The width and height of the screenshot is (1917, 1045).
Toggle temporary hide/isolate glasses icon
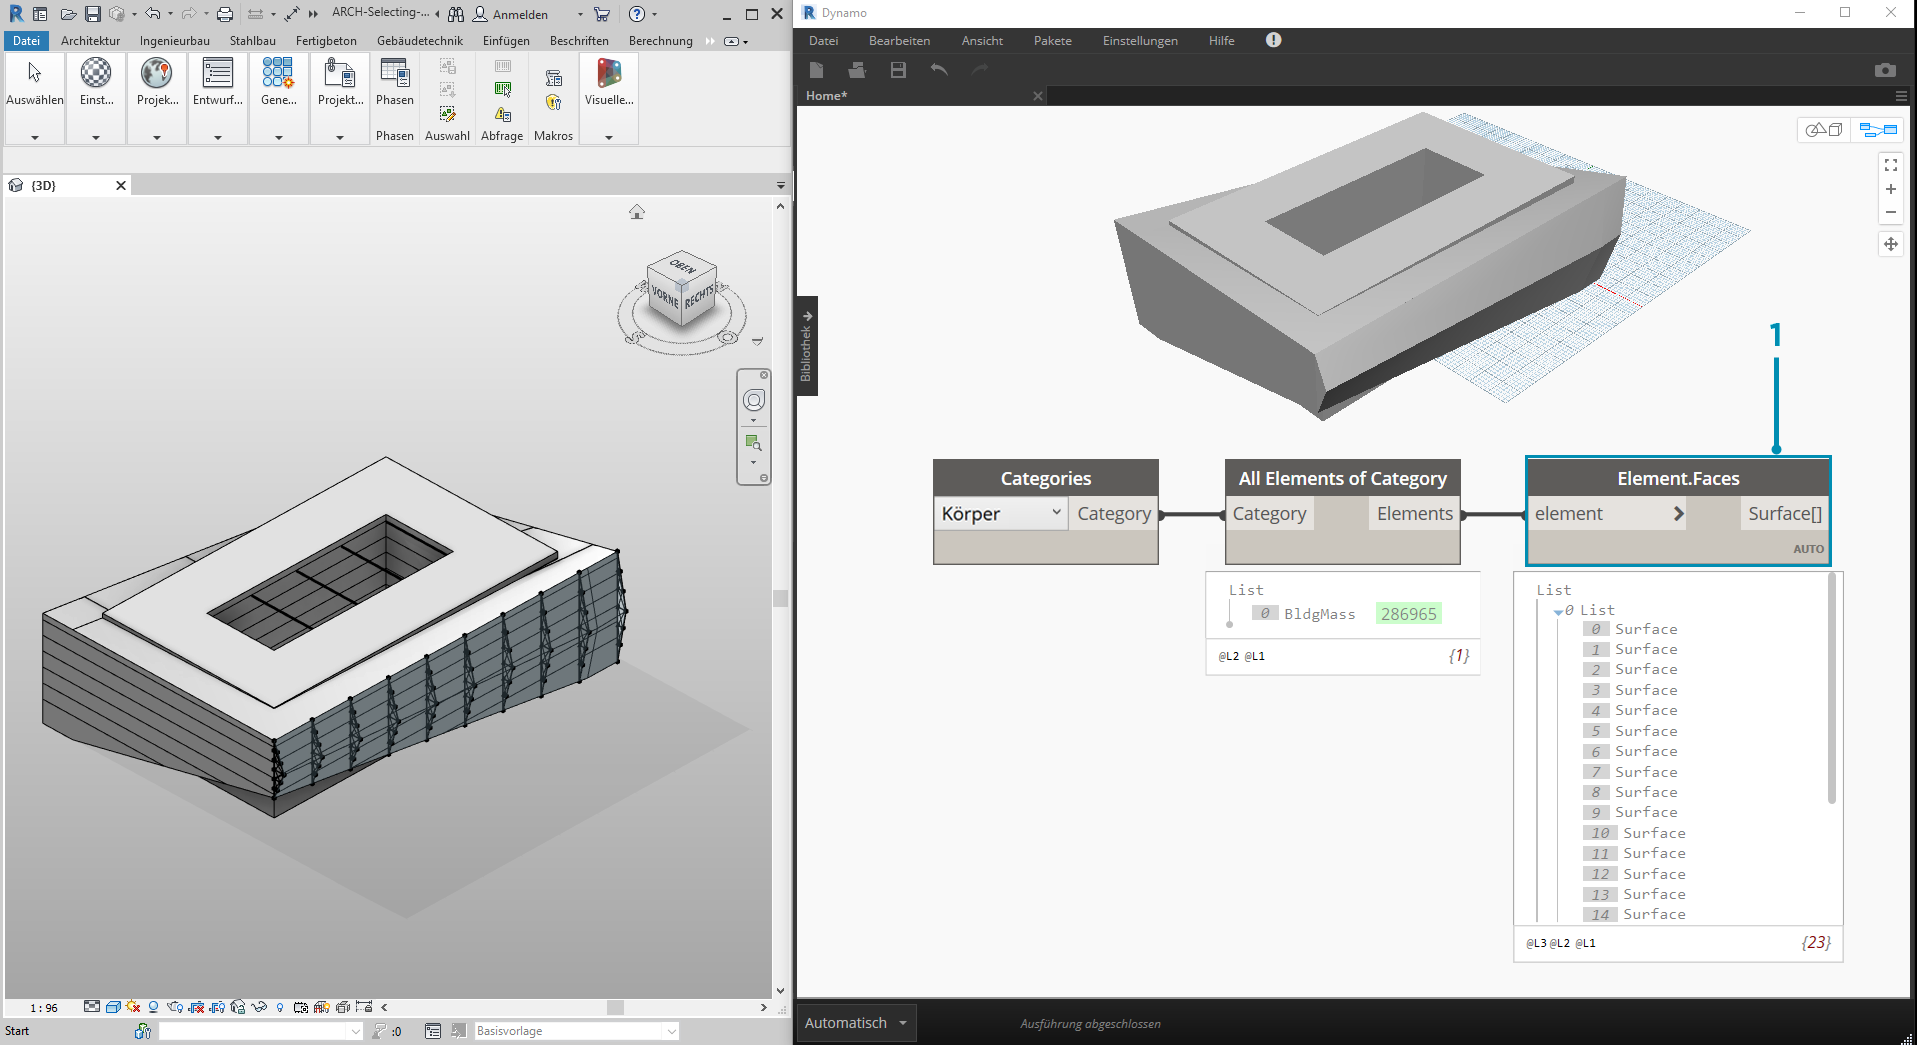[259, 1007]
